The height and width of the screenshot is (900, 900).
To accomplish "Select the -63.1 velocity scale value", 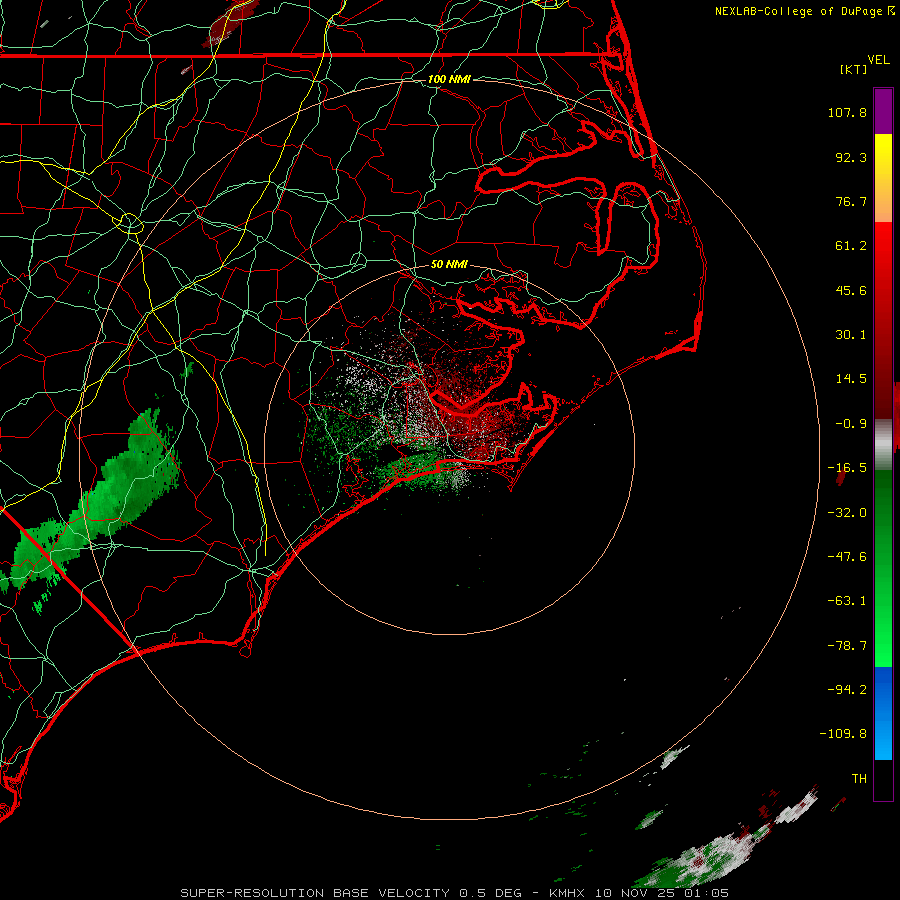I will (x=847, y=601).
